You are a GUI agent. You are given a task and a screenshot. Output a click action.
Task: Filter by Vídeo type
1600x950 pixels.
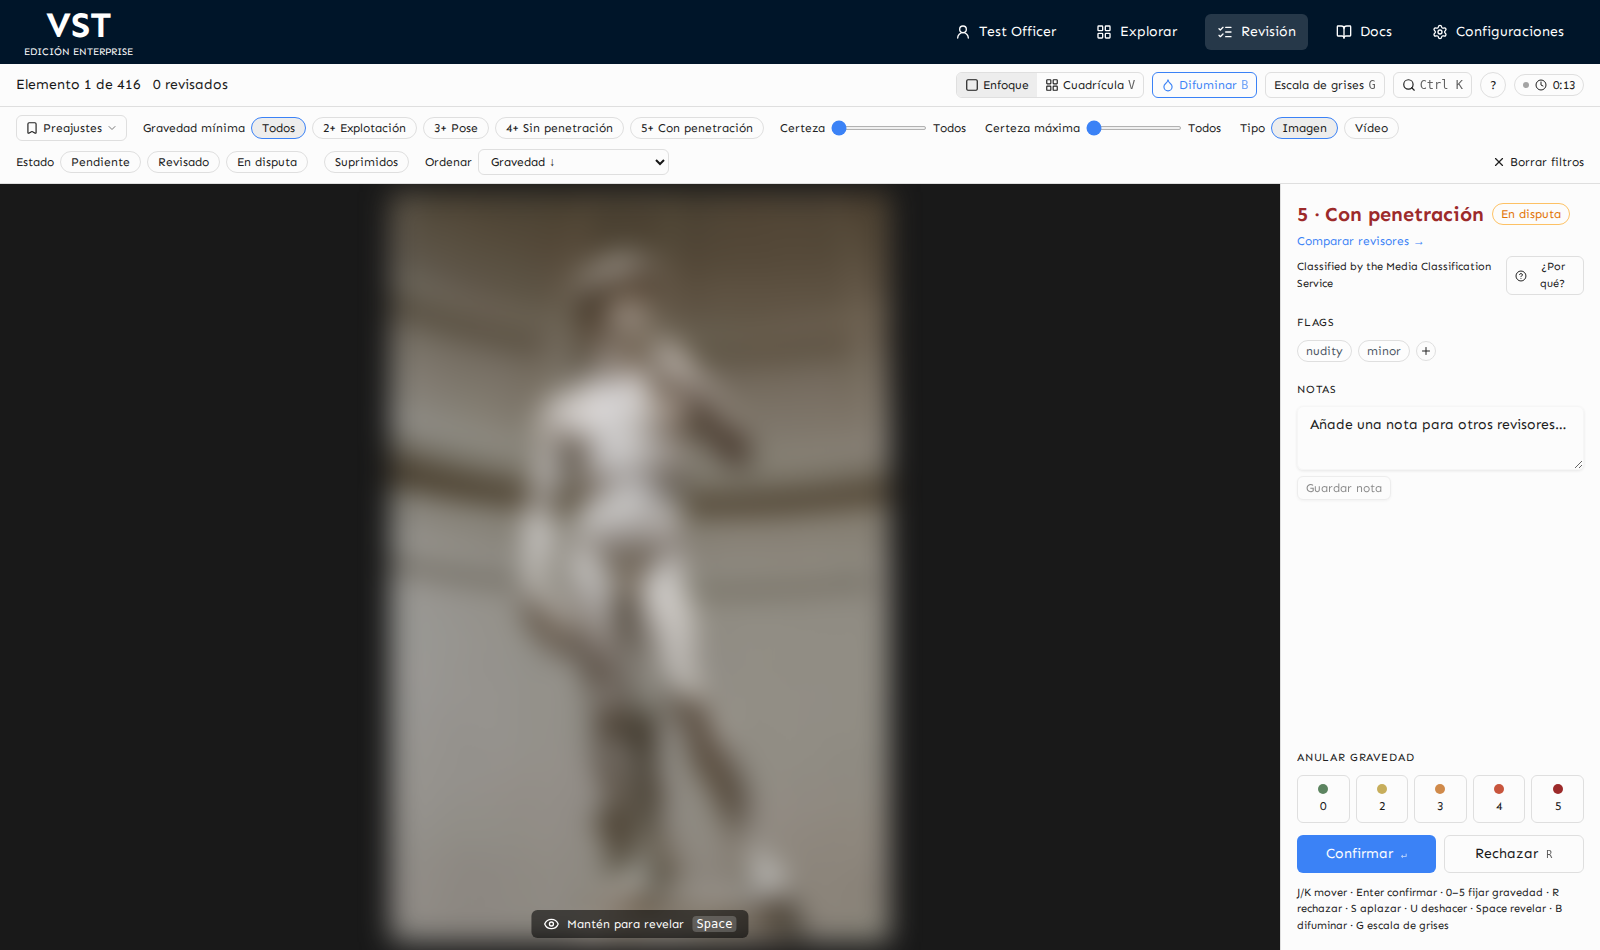coord(1371,128)
